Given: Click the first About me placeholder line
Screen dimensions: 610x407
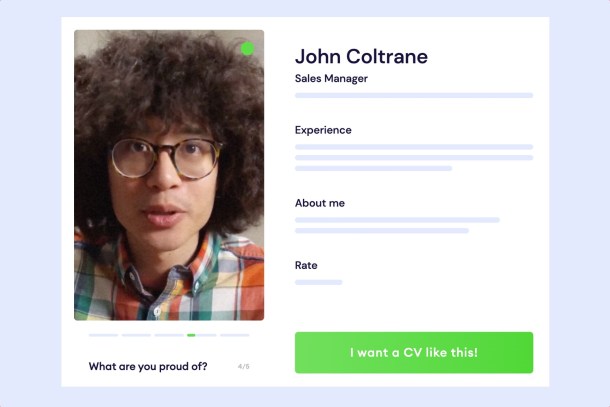Looking at the screenshot, I should (397, 220).
